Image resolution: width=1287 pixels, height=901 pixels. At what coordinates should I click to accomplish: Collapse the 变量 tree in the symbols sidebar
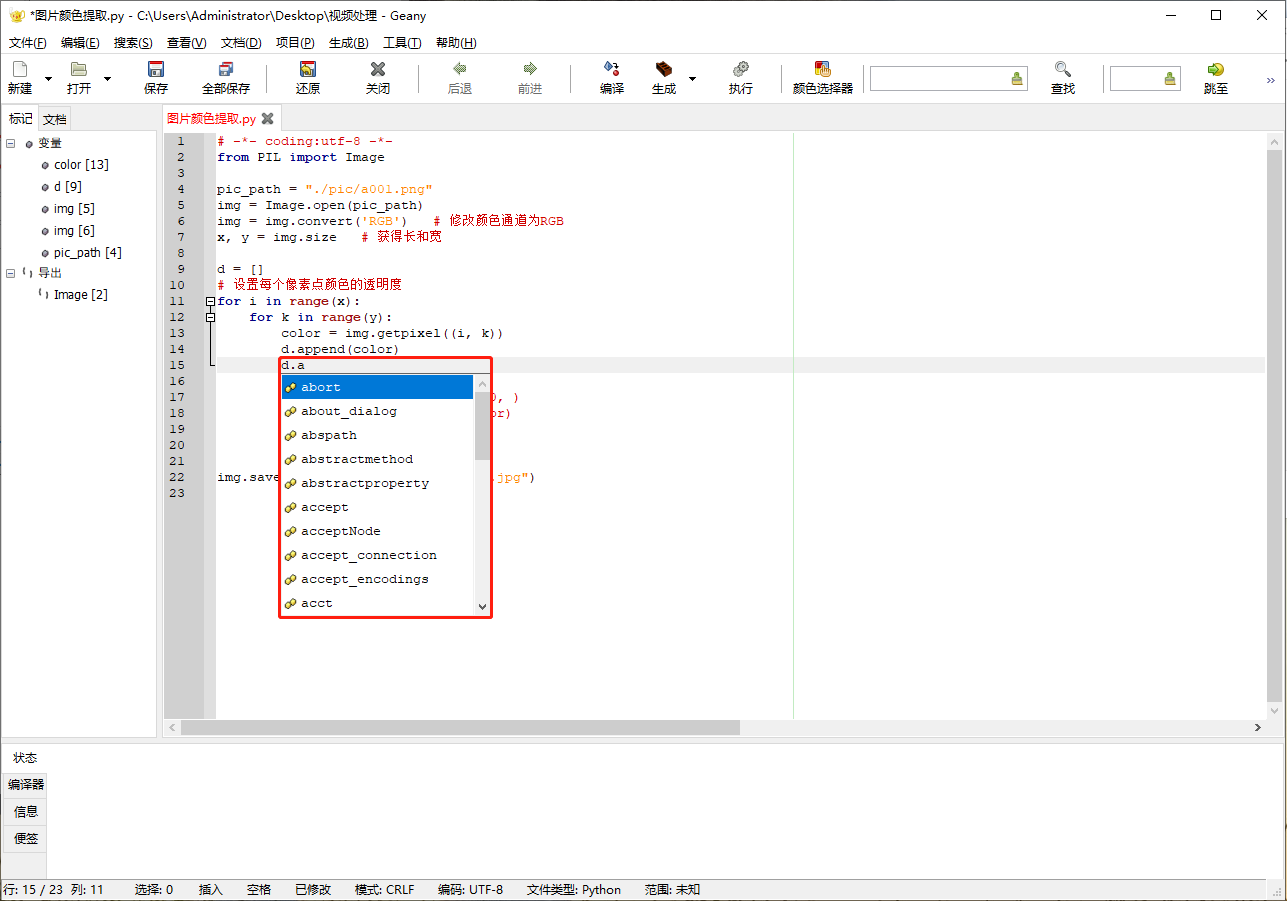pos(9,142)
